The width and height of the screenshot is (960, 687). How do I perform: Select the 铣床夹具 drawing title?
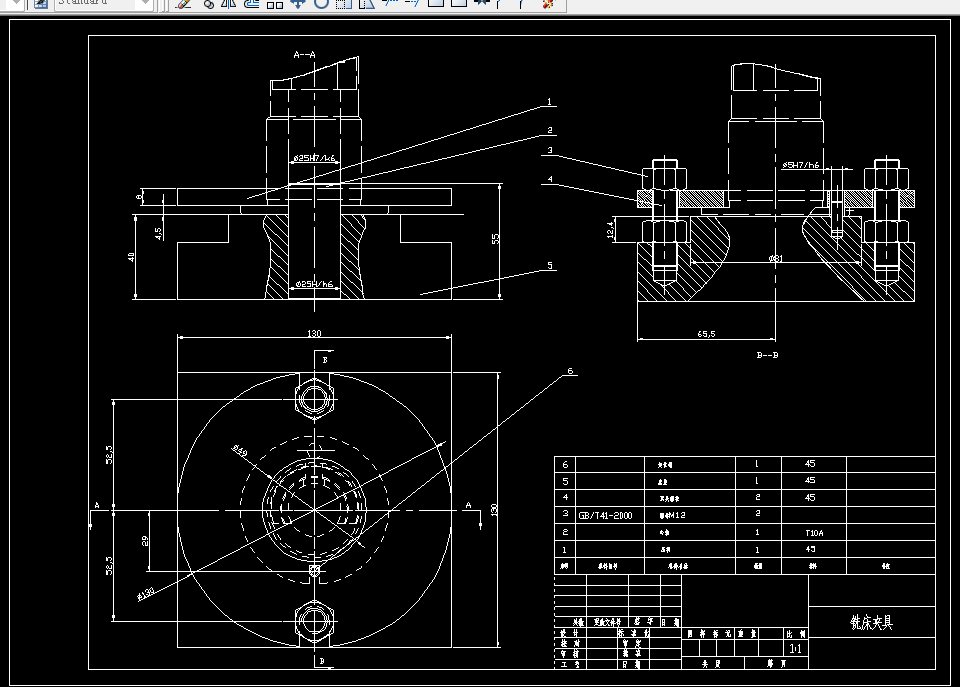point(871,623)
